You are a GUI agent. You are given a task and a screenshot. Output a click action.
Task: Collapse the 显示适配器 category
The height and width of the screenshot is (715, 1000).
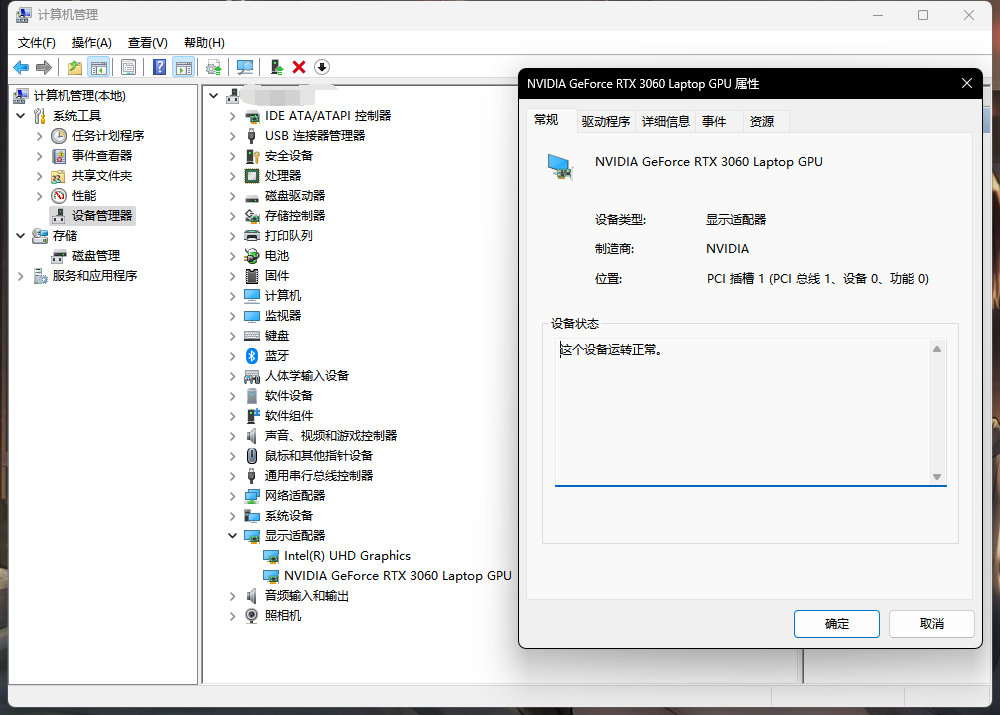(234, 535)
